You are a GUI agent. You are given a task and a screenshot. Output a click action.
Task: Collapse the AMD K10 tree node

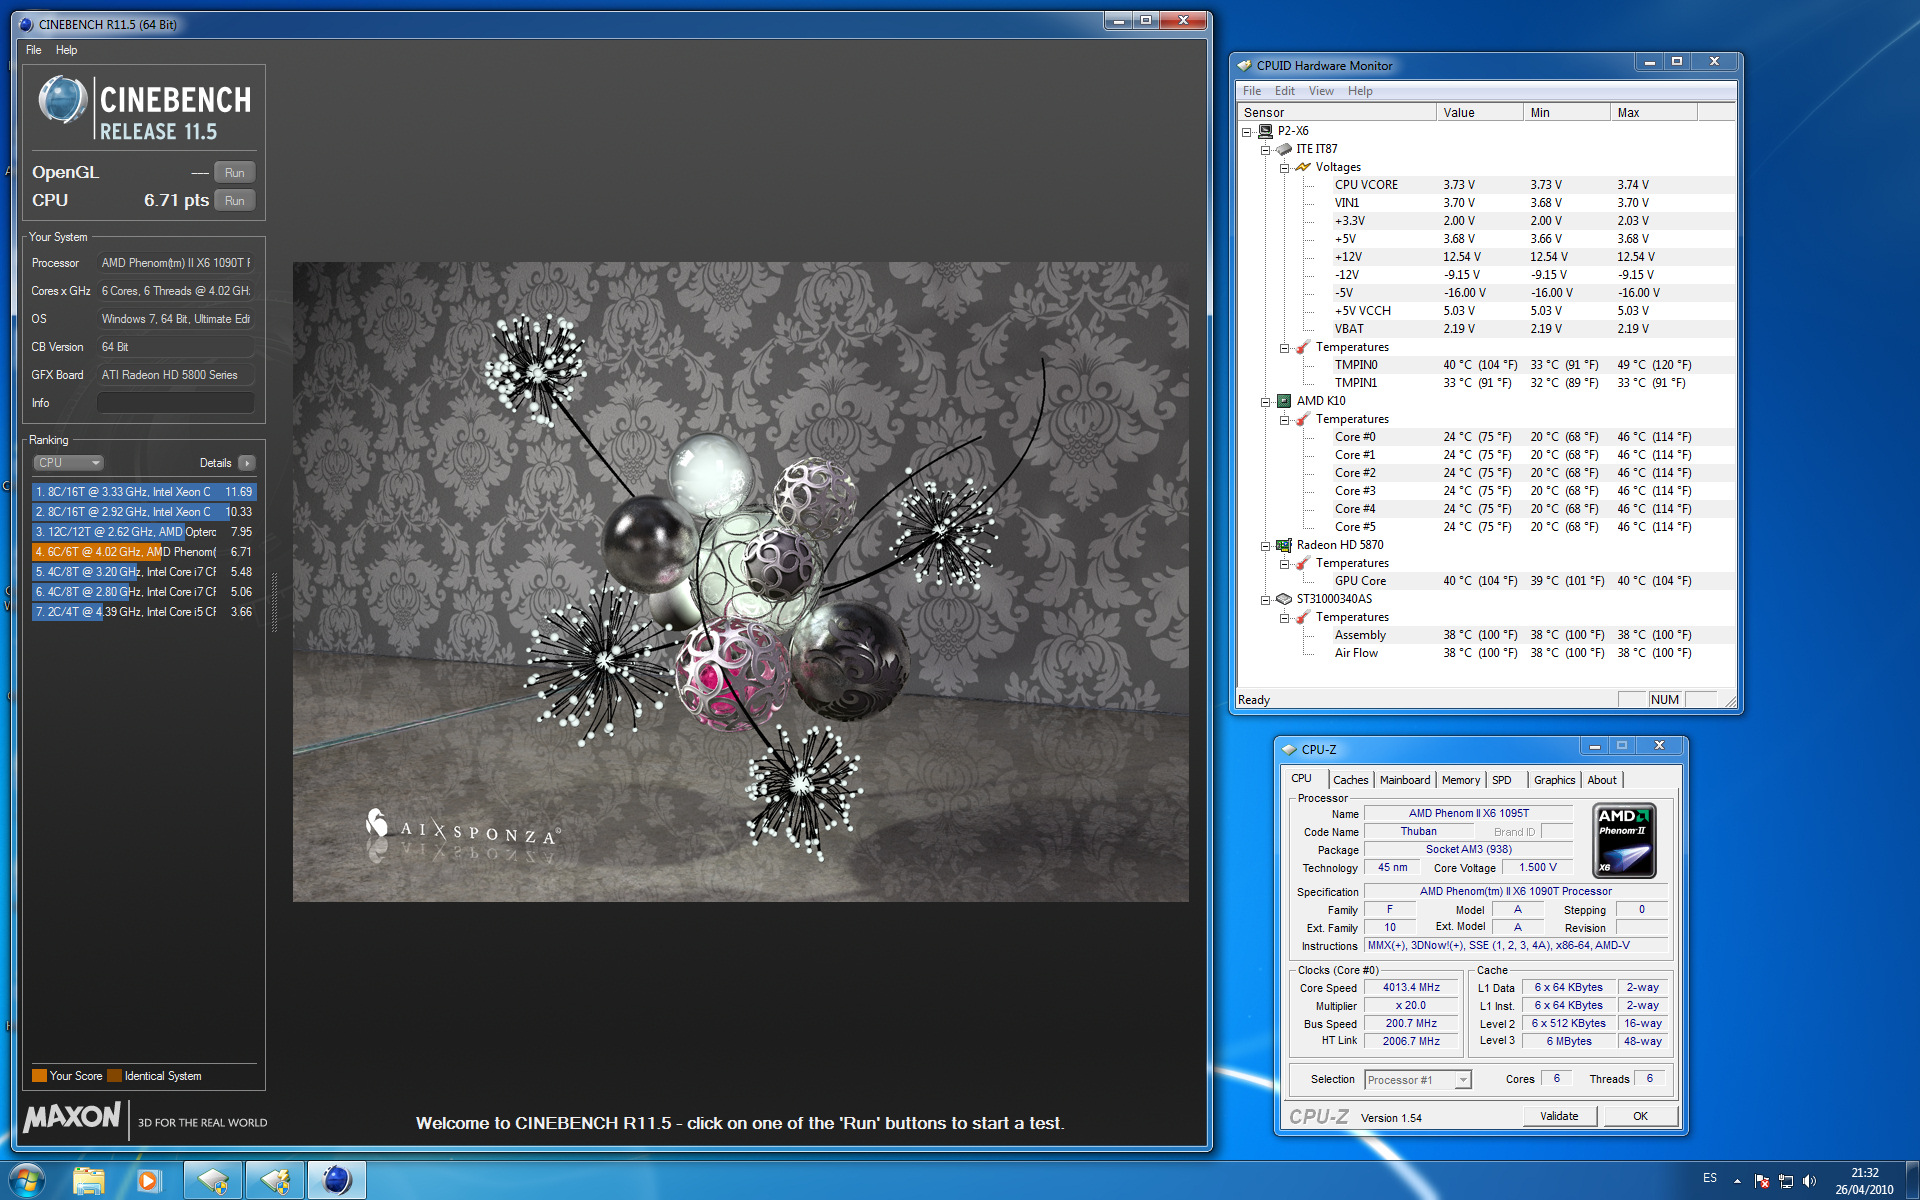click(x=1265, y=402)
